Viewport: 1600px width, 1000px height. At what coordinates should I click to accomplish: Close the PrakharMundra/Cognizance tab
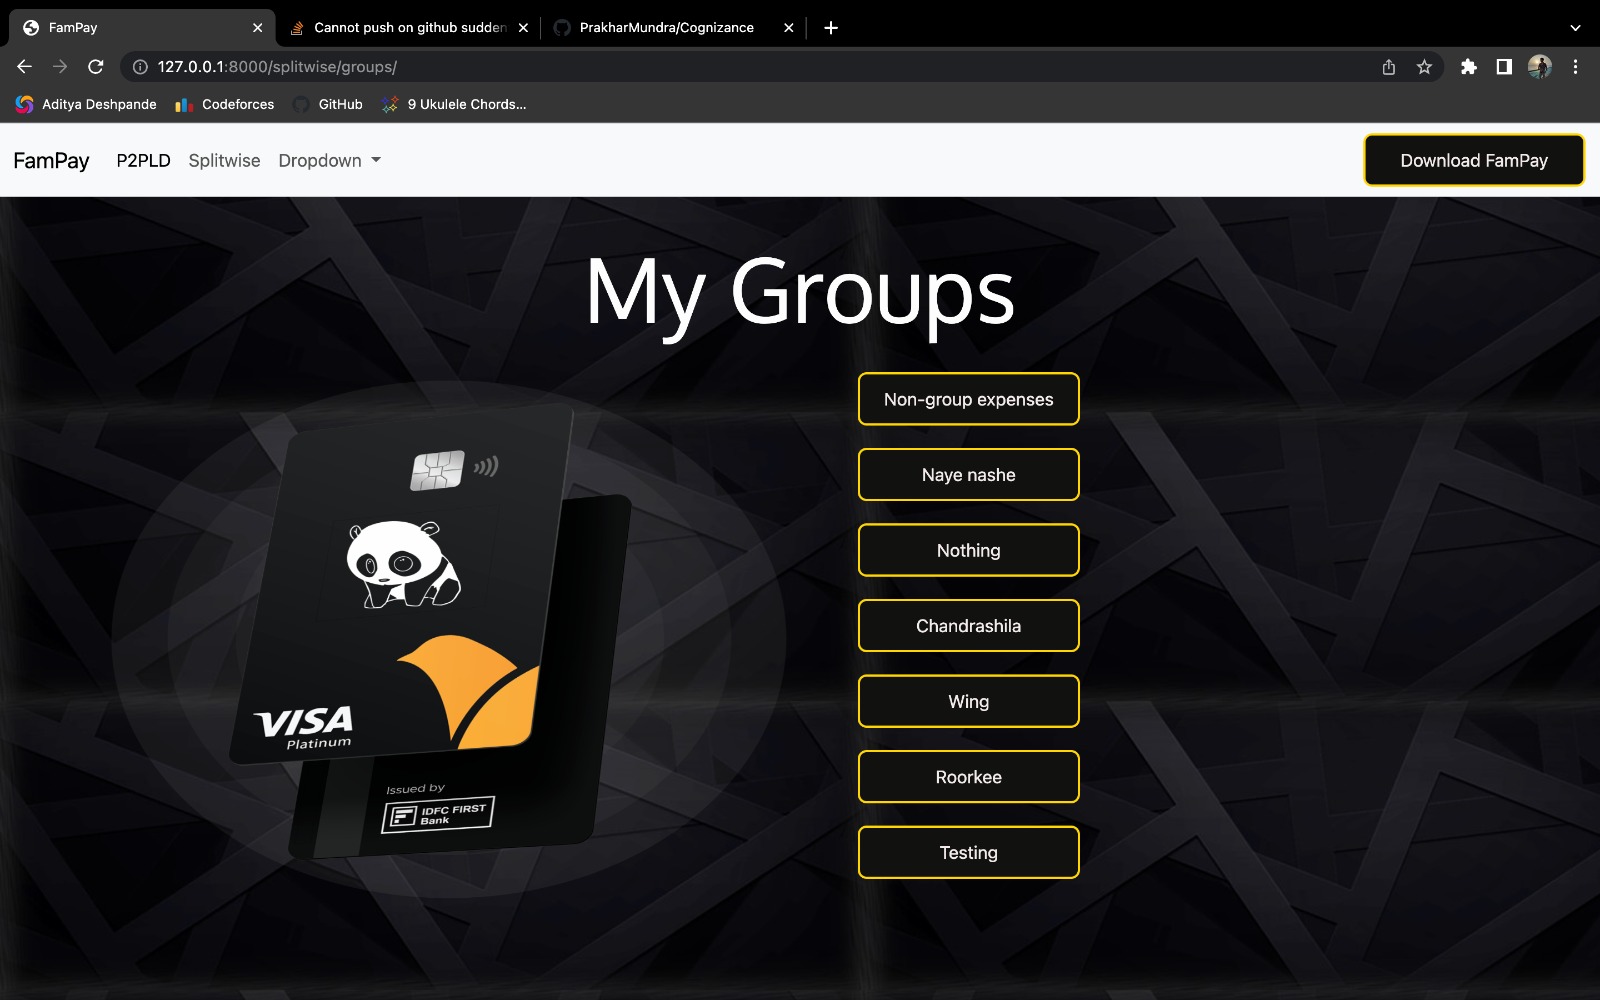[788, 28]
